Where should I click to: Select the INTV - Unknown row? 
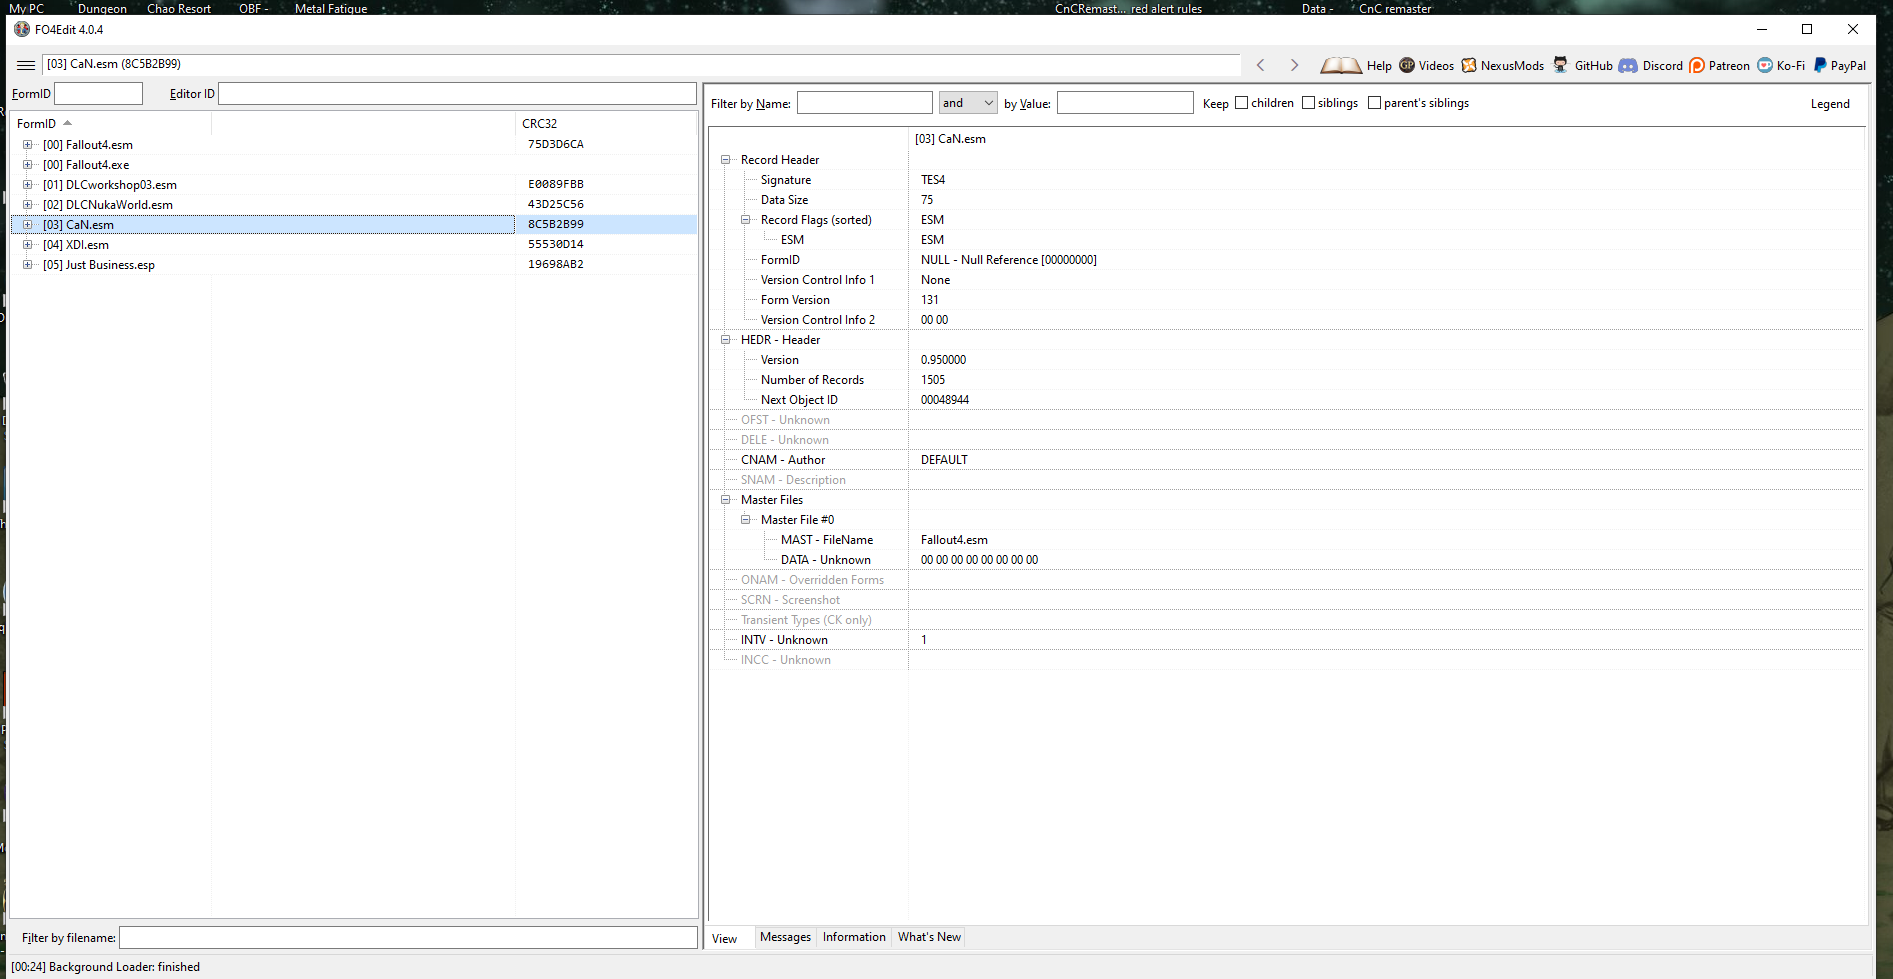click(1285, 640)
